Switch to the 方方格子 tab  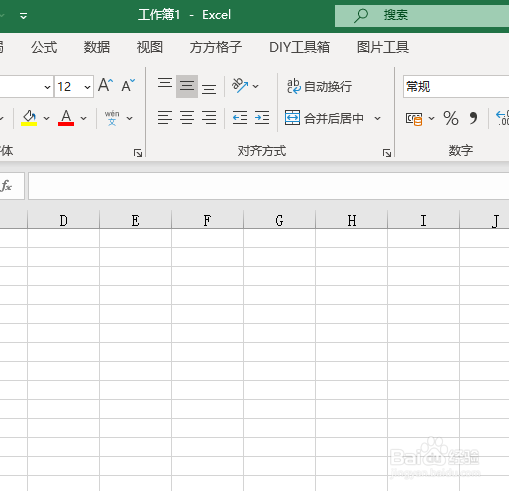point(215,47)
